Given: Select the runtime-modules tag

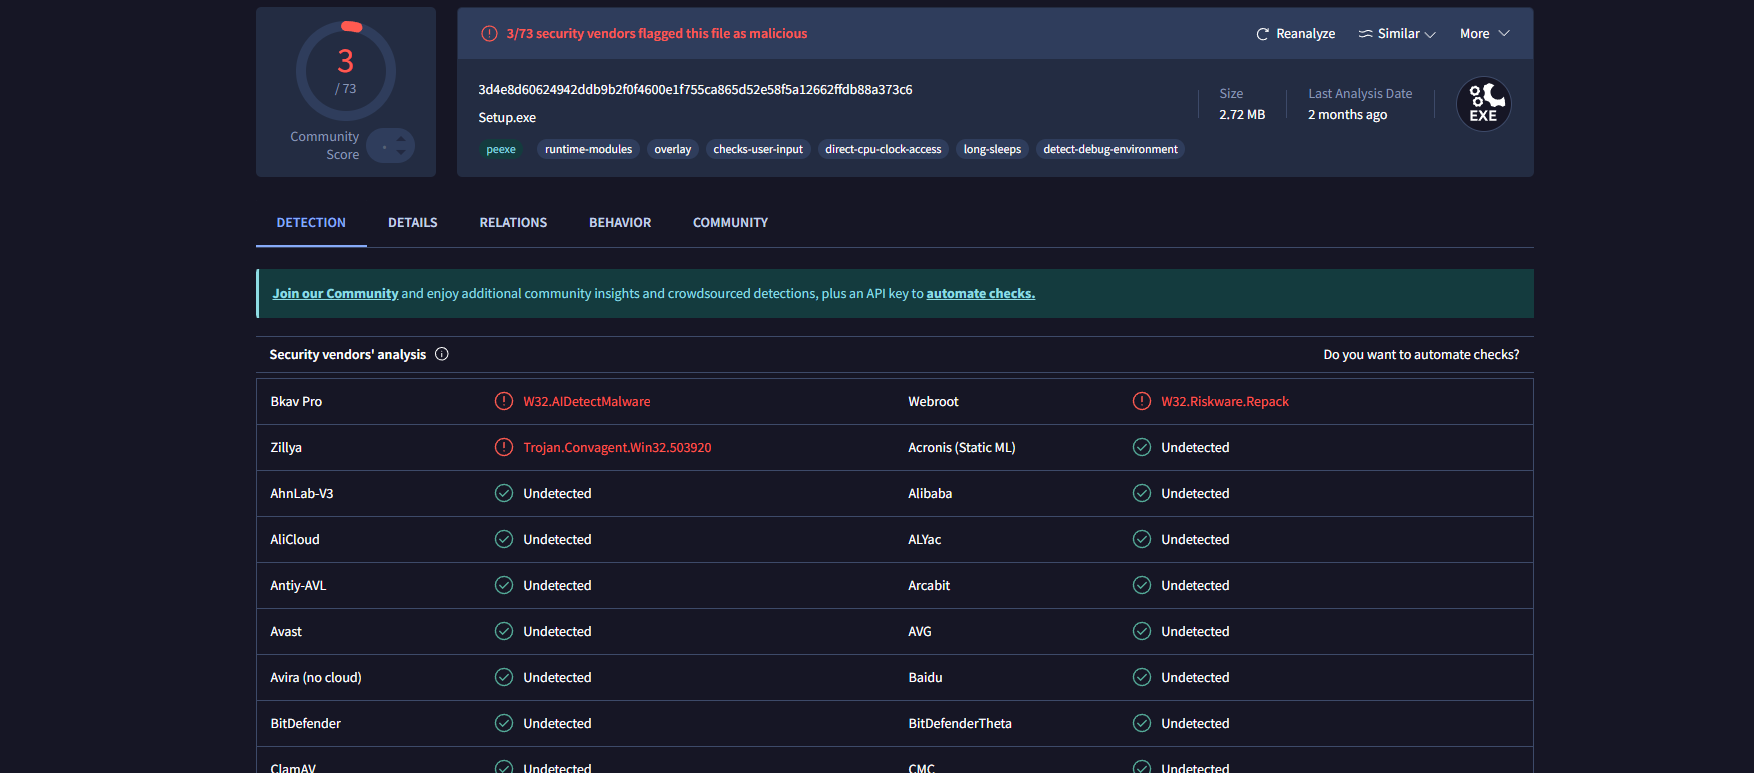Looking at the screenshot, I should (588, 150).
